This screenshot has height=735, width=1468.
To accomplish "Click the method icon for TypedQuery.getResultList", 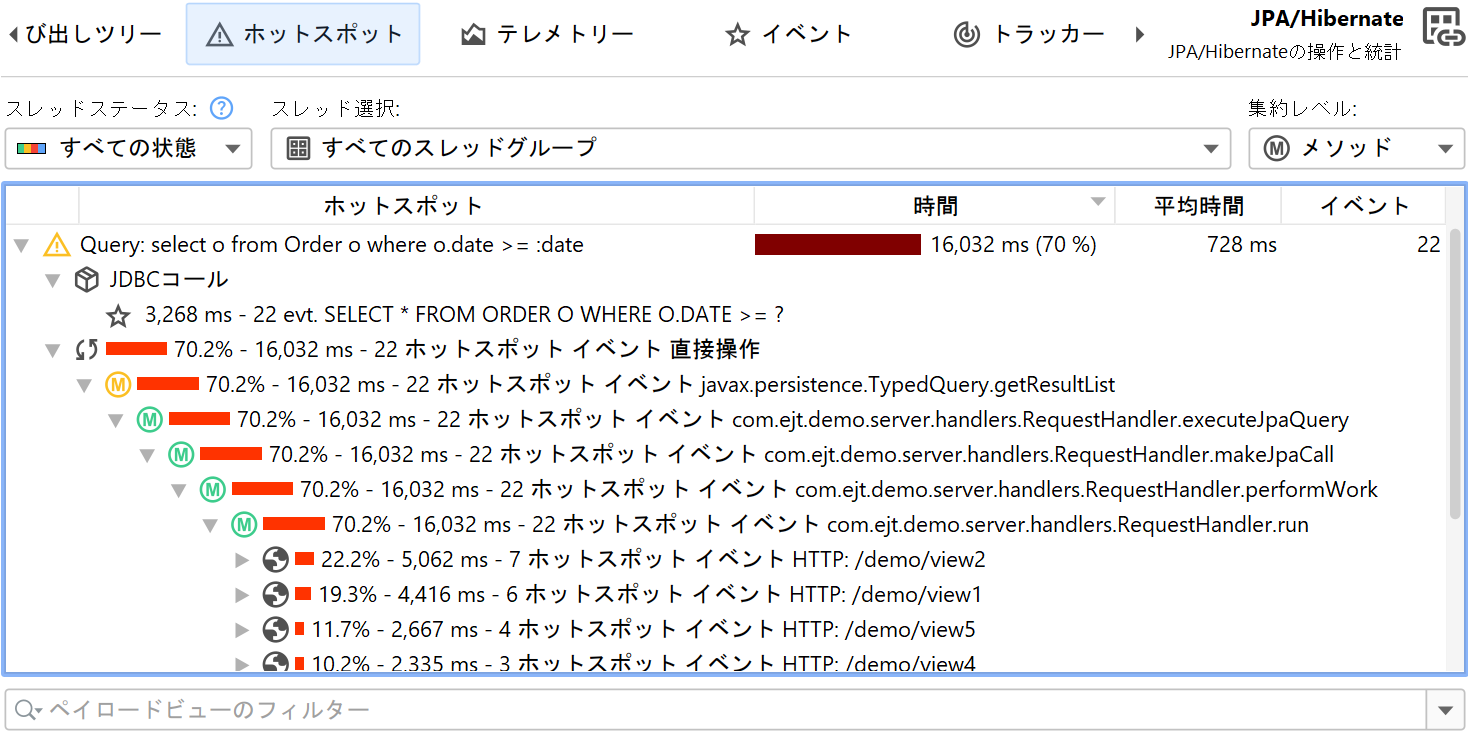I will [x=118, y=385].
